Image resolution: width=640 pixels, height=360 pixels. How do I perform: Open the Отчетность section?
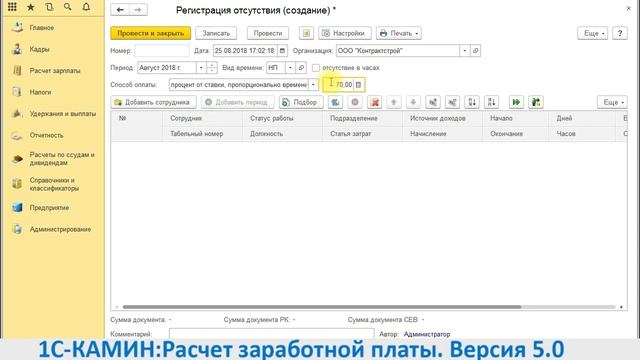tap(46, 135)
